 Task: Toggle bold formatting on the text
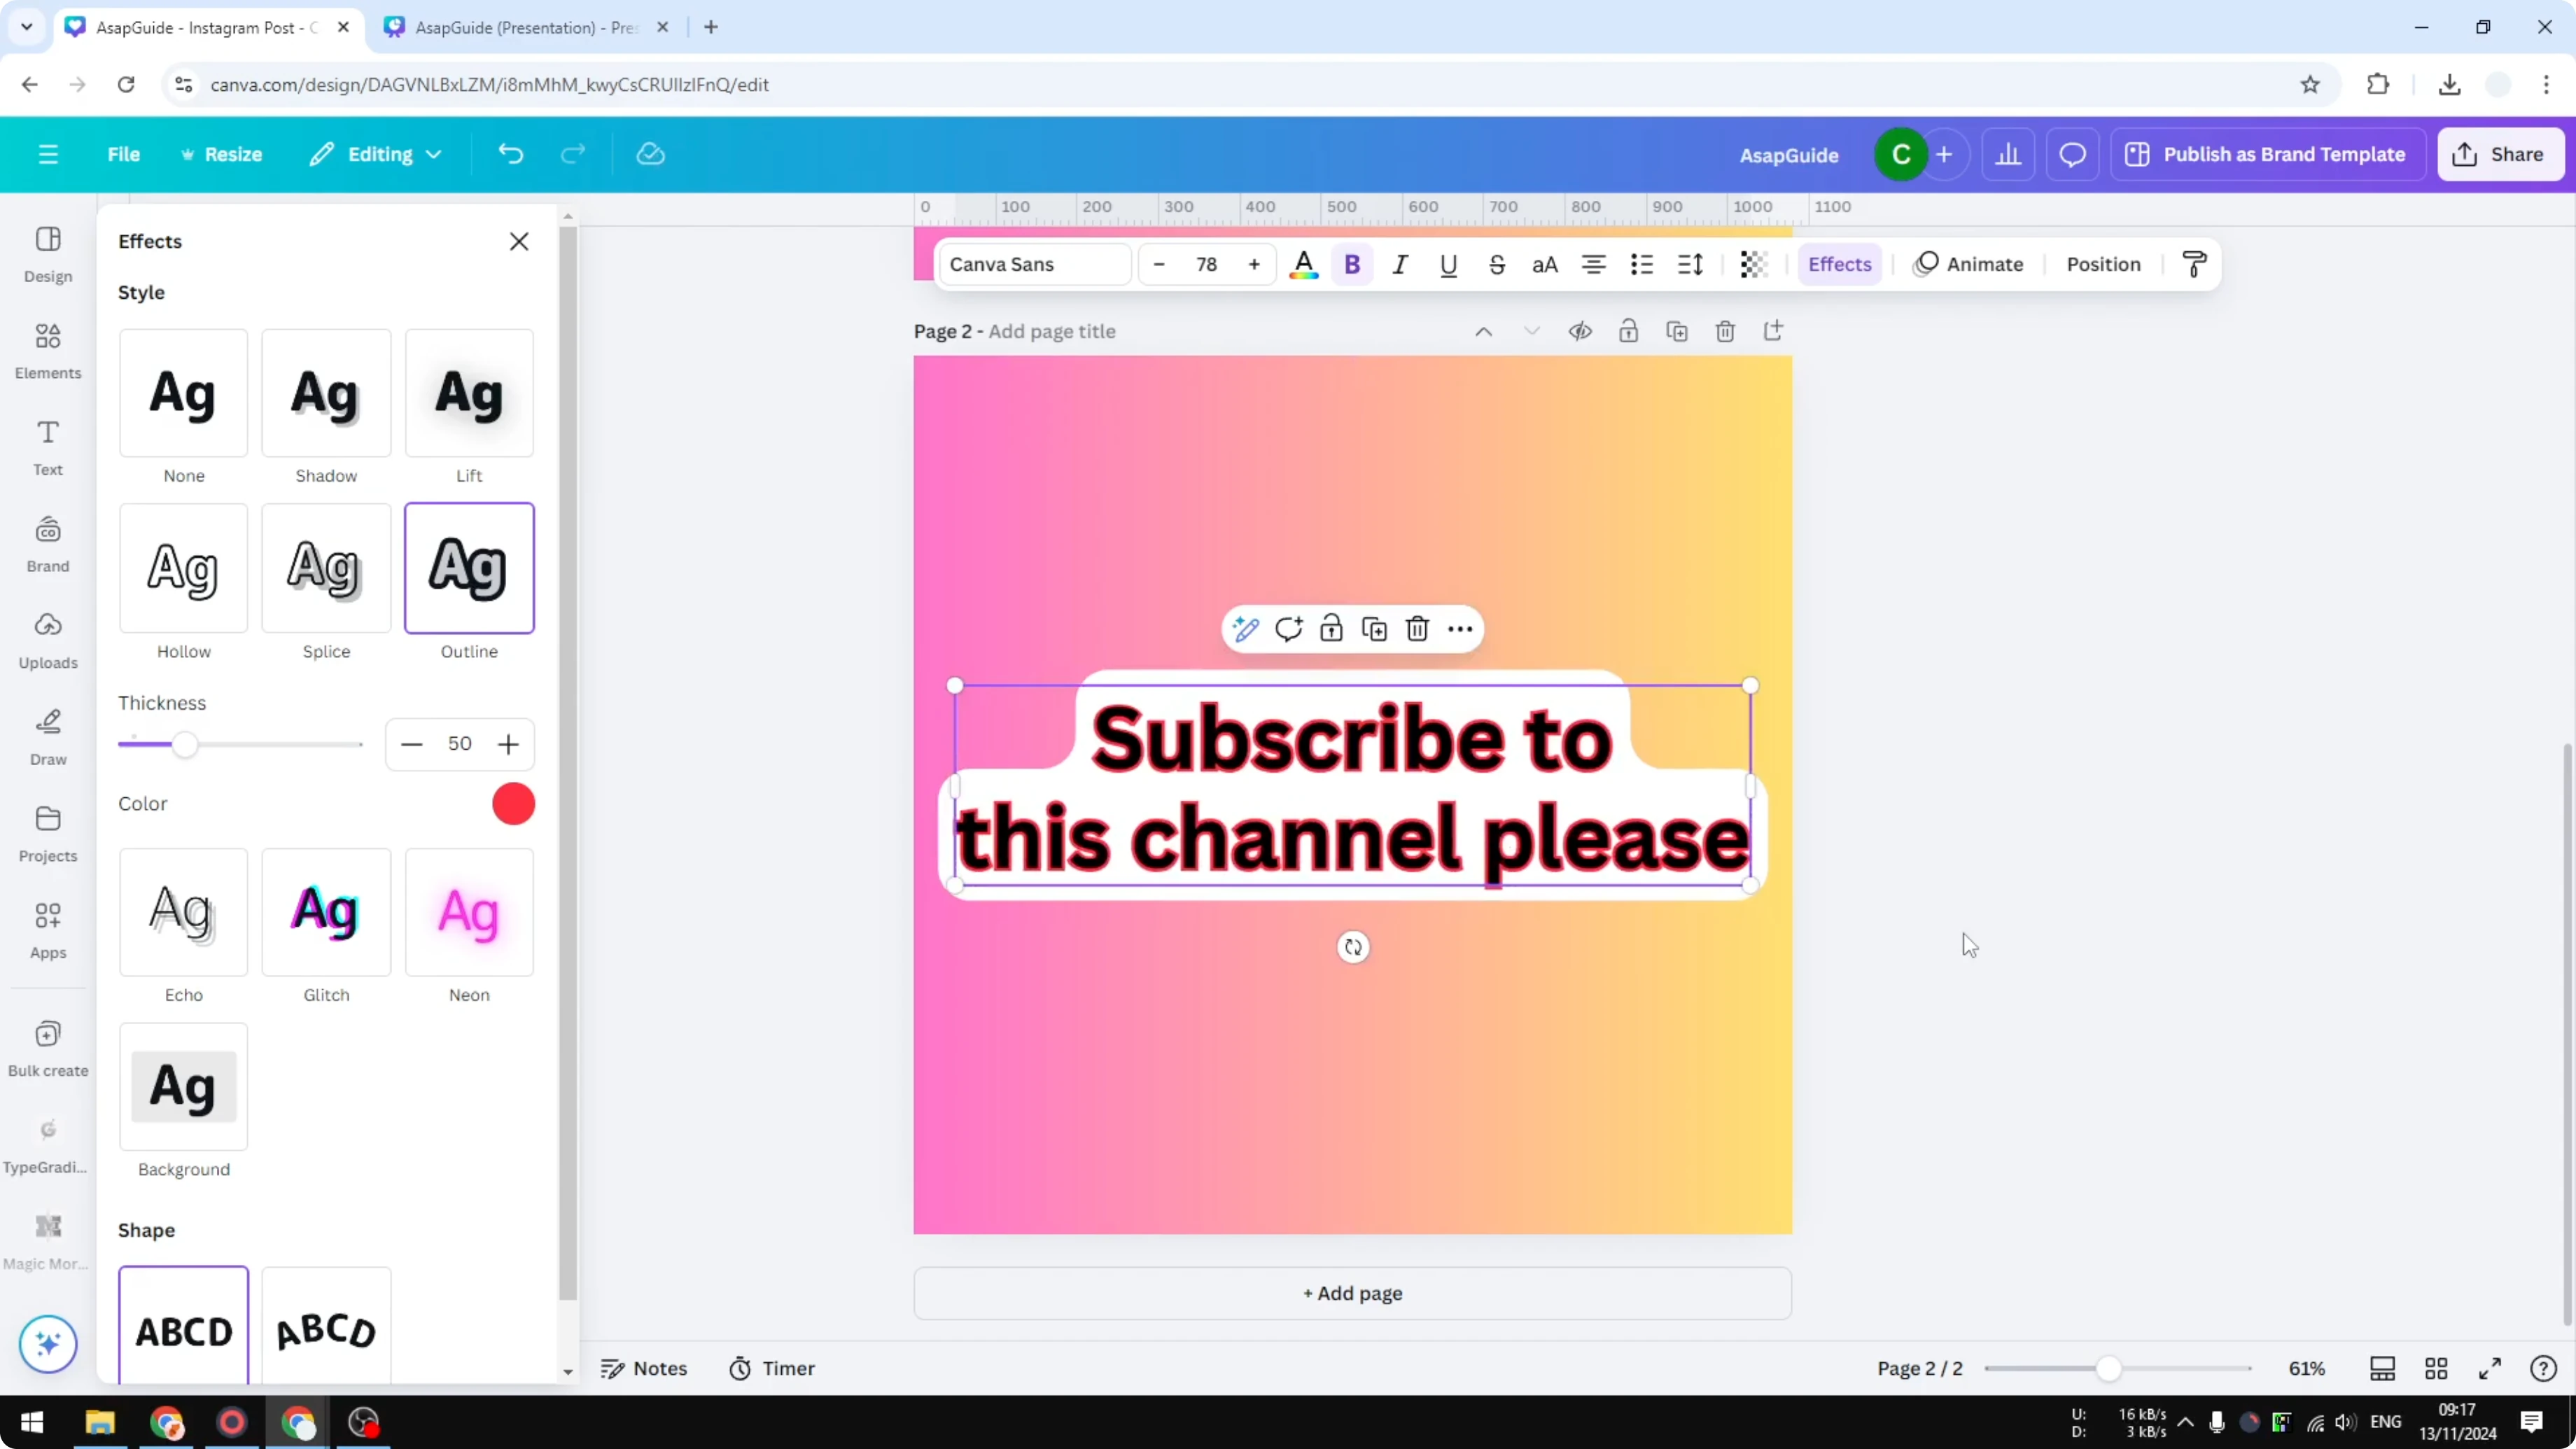[1352, 264]
